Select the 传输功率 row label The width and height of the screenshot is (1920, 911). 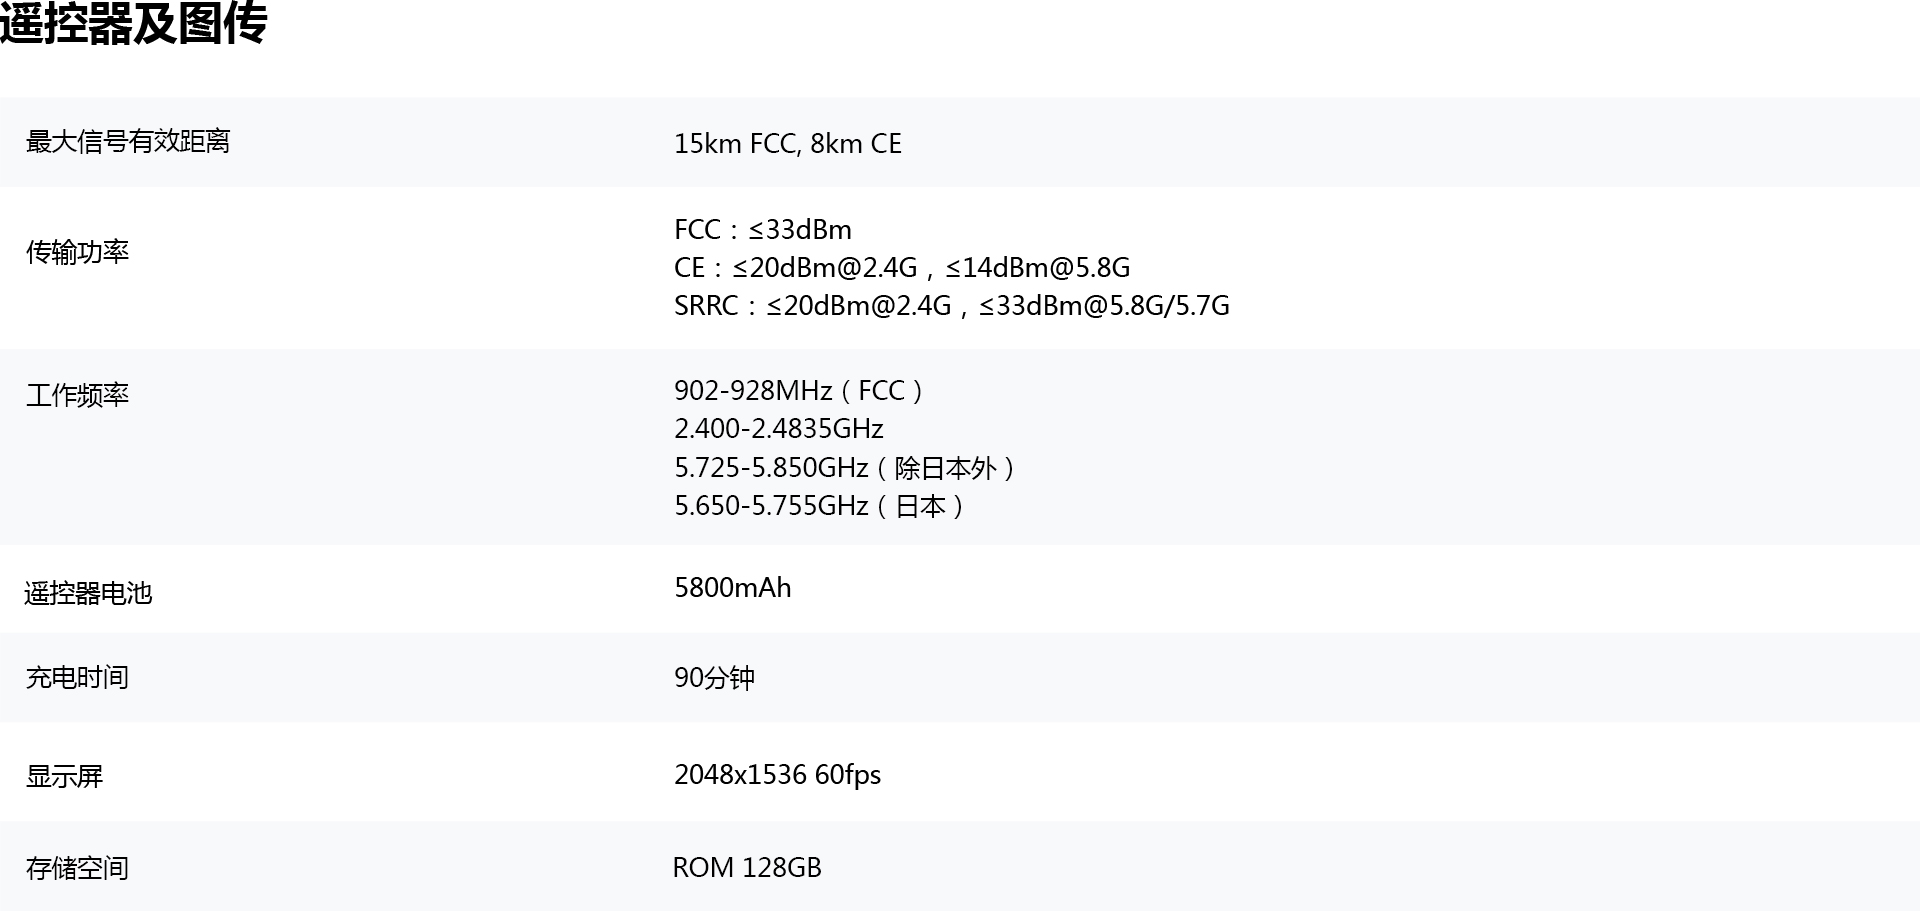(77, 252)
